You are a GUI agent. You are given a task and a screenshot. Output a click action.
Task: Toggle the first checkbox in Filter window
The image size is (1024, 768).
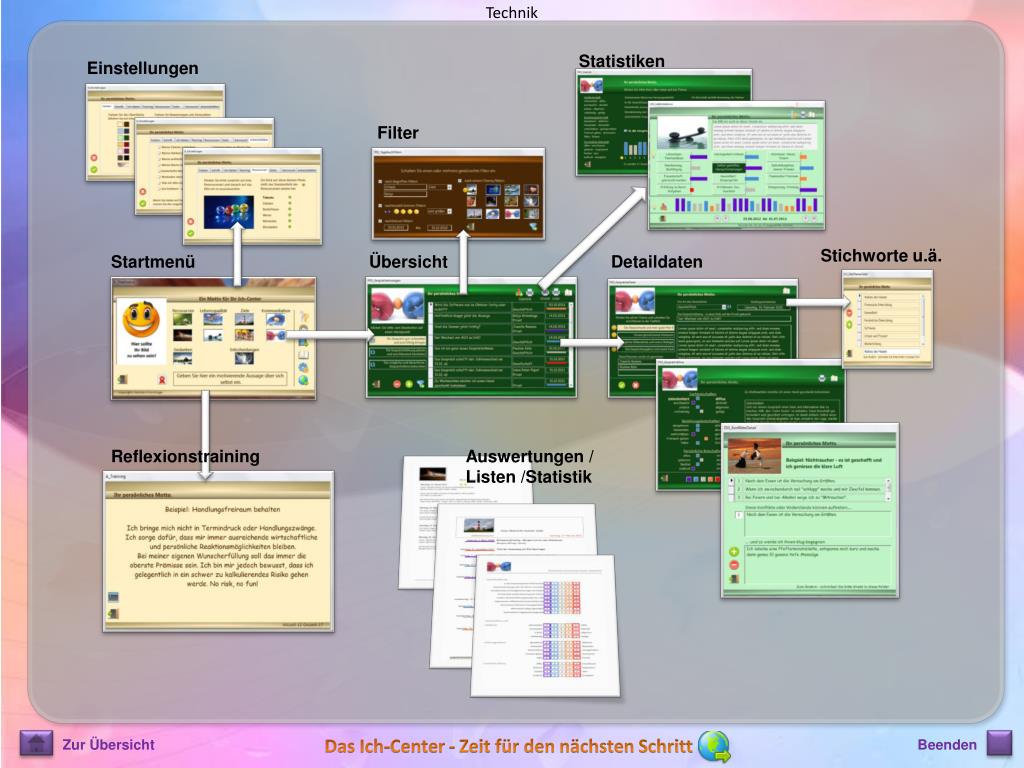click(381, 182)
